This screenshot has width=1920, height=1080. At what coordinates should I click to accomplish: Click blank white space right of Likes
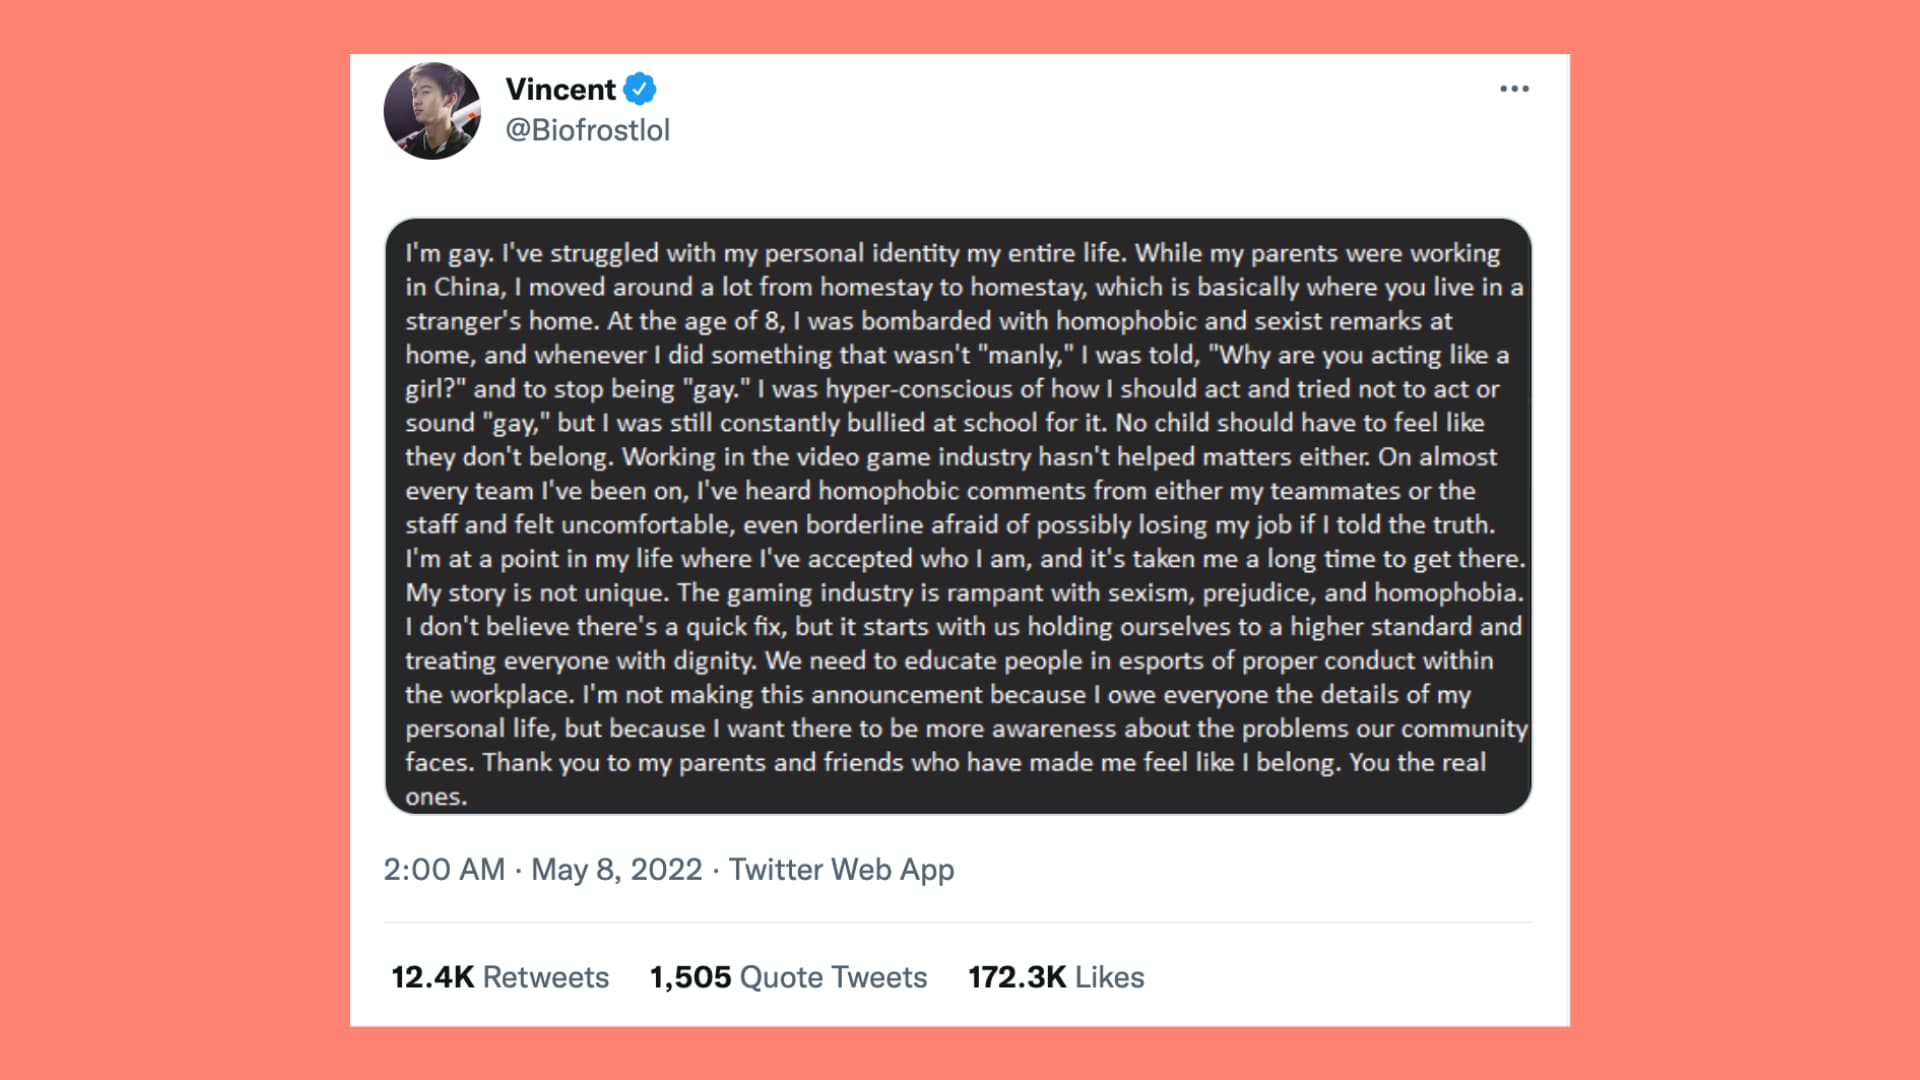coord(1350,977)
